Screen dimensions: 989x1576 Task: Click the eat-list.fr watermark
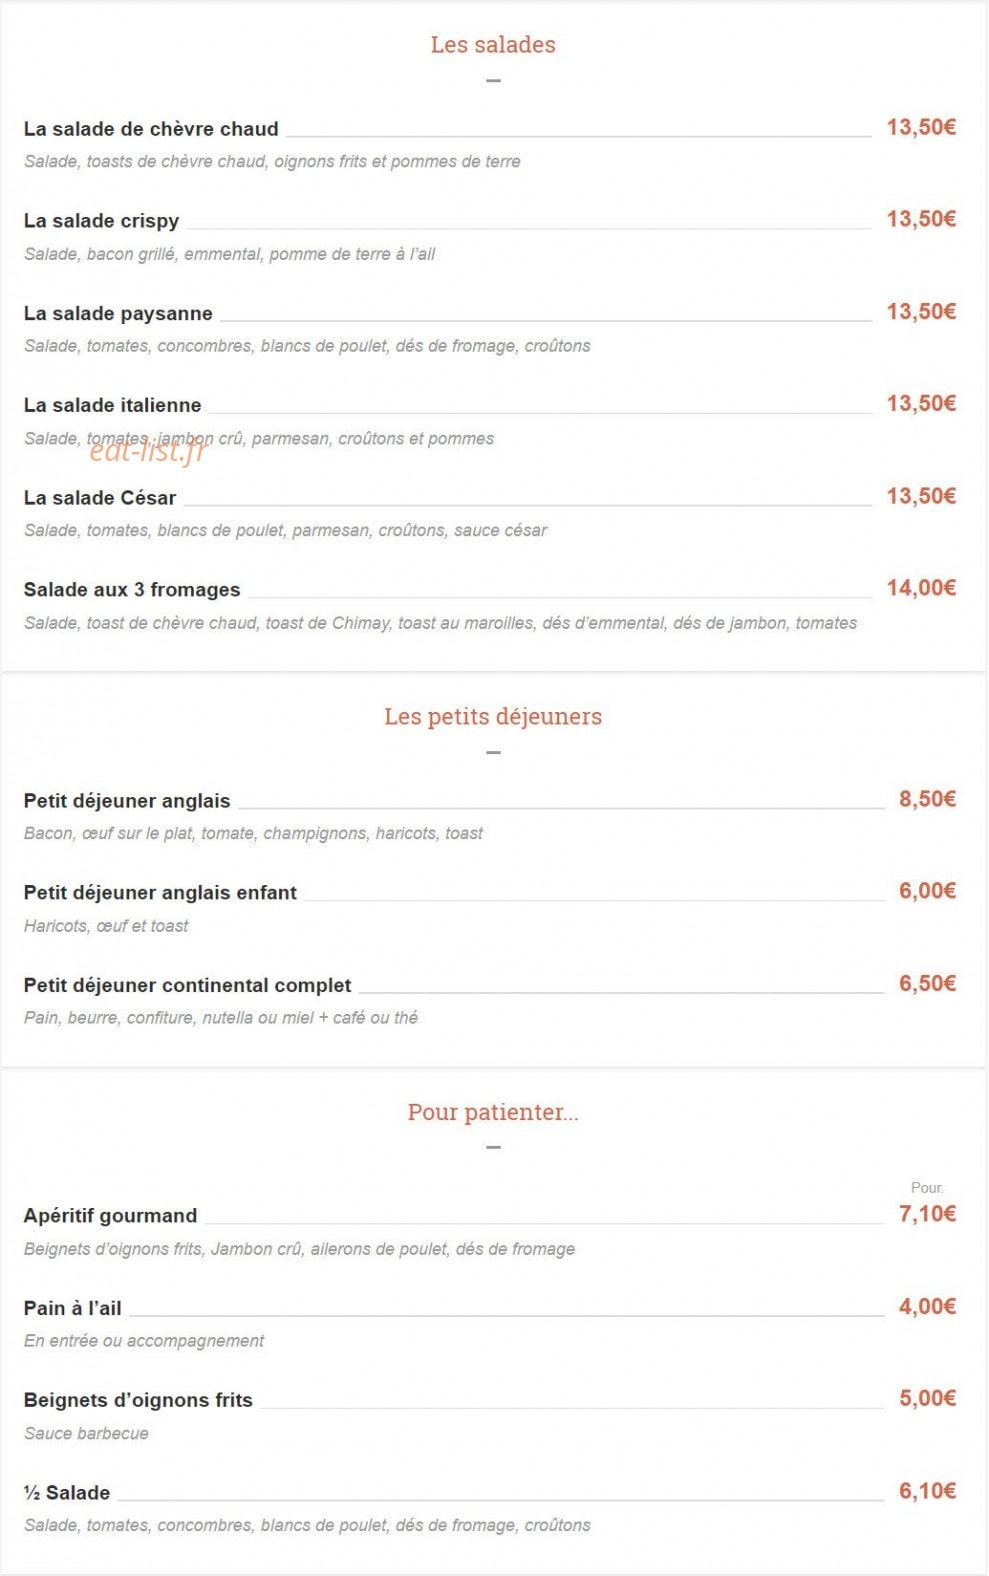coord(148,451)
